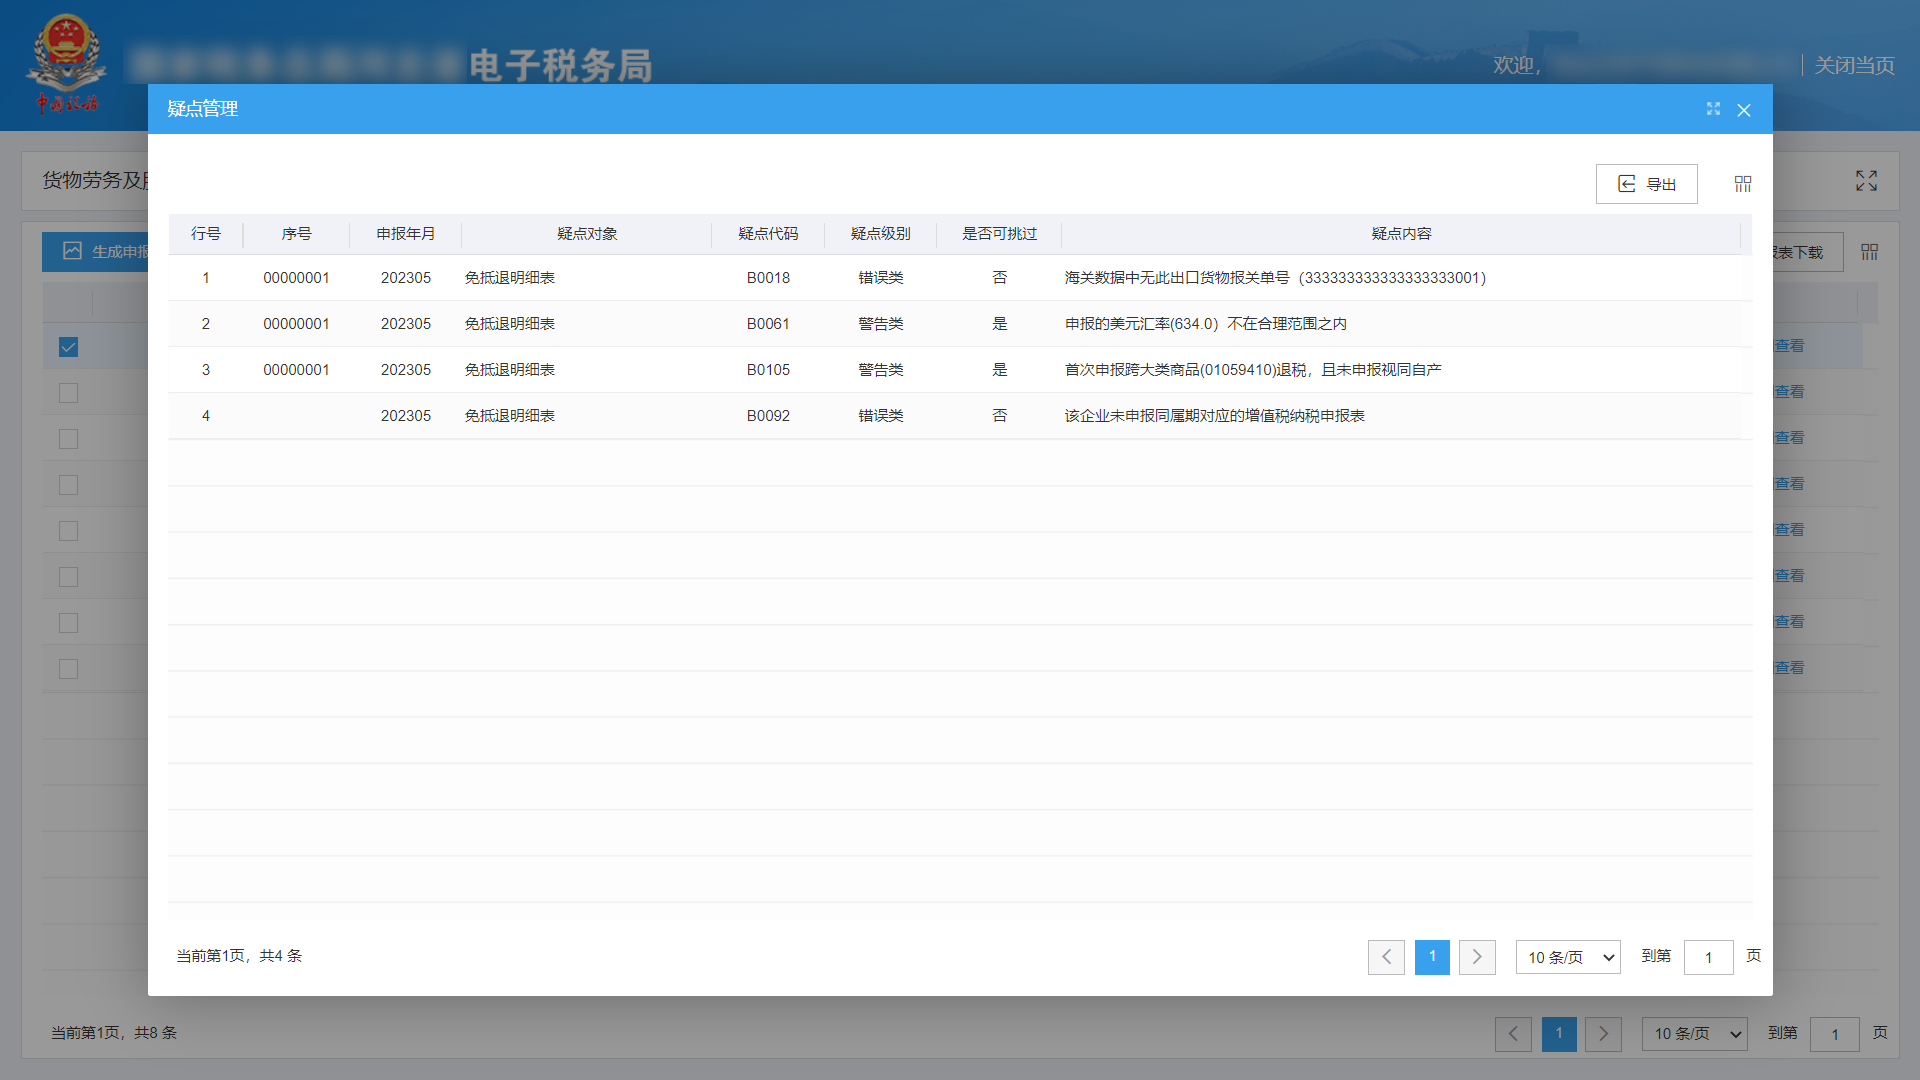The height and width of the screenshot is (1080, 1920).
Task: Click the 关闭当页 link in the header
Action: [1855, 65]
